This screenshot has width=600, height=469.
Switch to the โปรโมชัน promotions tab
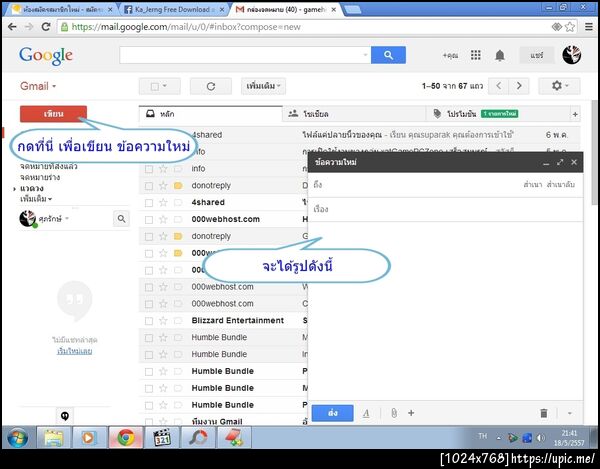(497, 114)
